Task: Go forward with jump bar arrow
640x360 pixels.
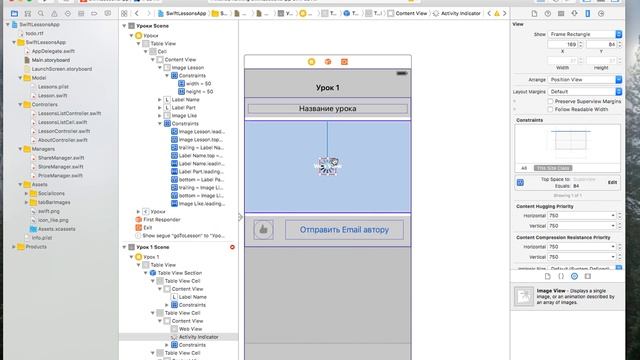Action: click(148, 13)
